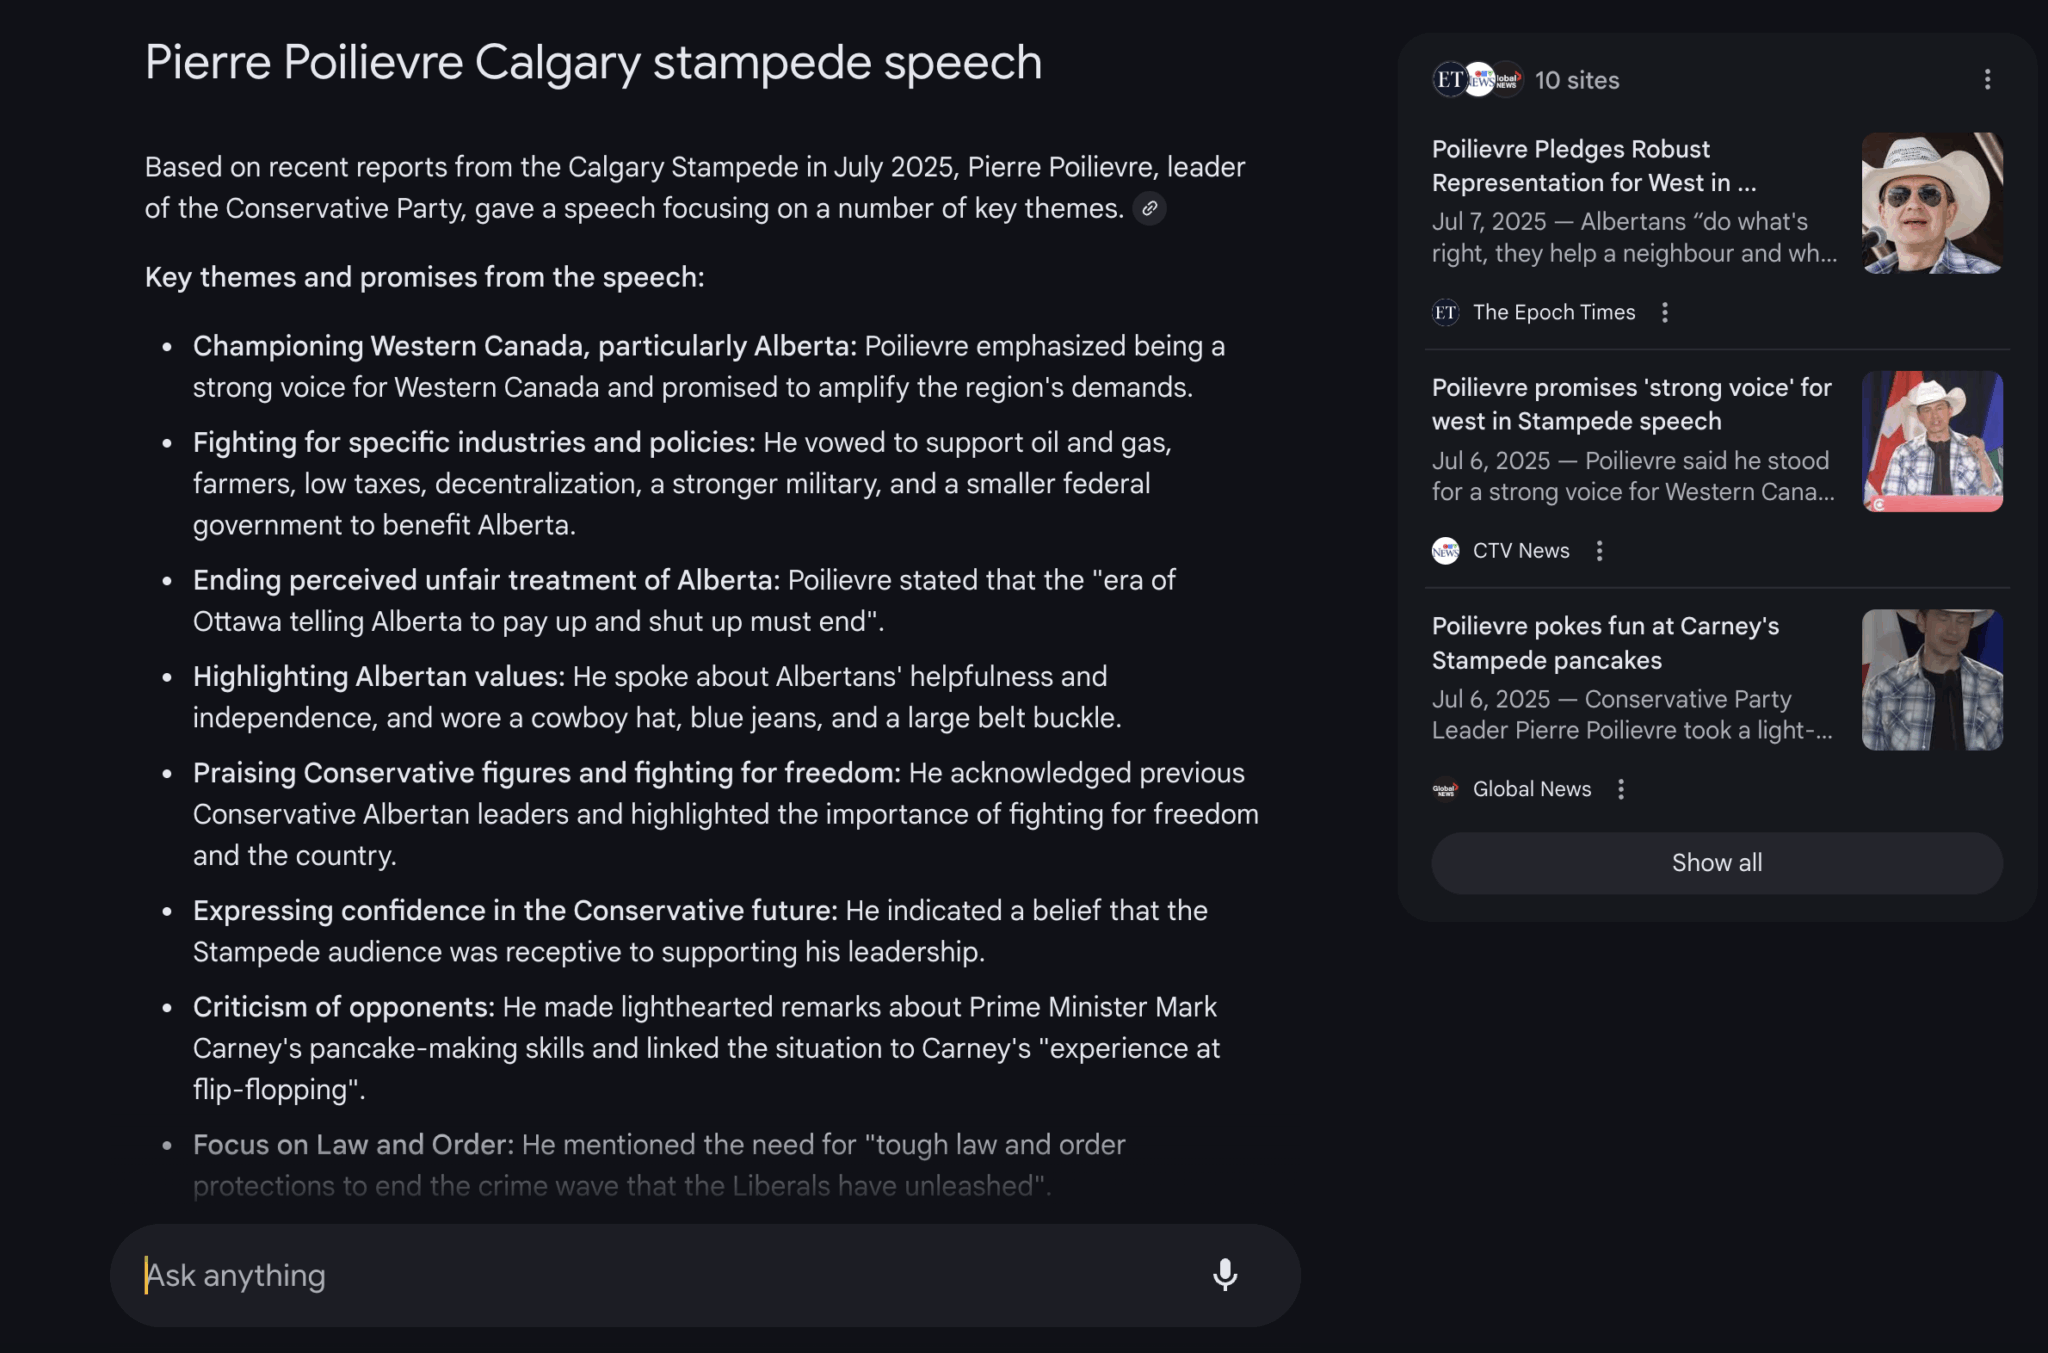Viewport: 2048px width, 1353px height.
Task: Click the '10 sites' label
Action: pyautogui.click(x=1577, y=80)
